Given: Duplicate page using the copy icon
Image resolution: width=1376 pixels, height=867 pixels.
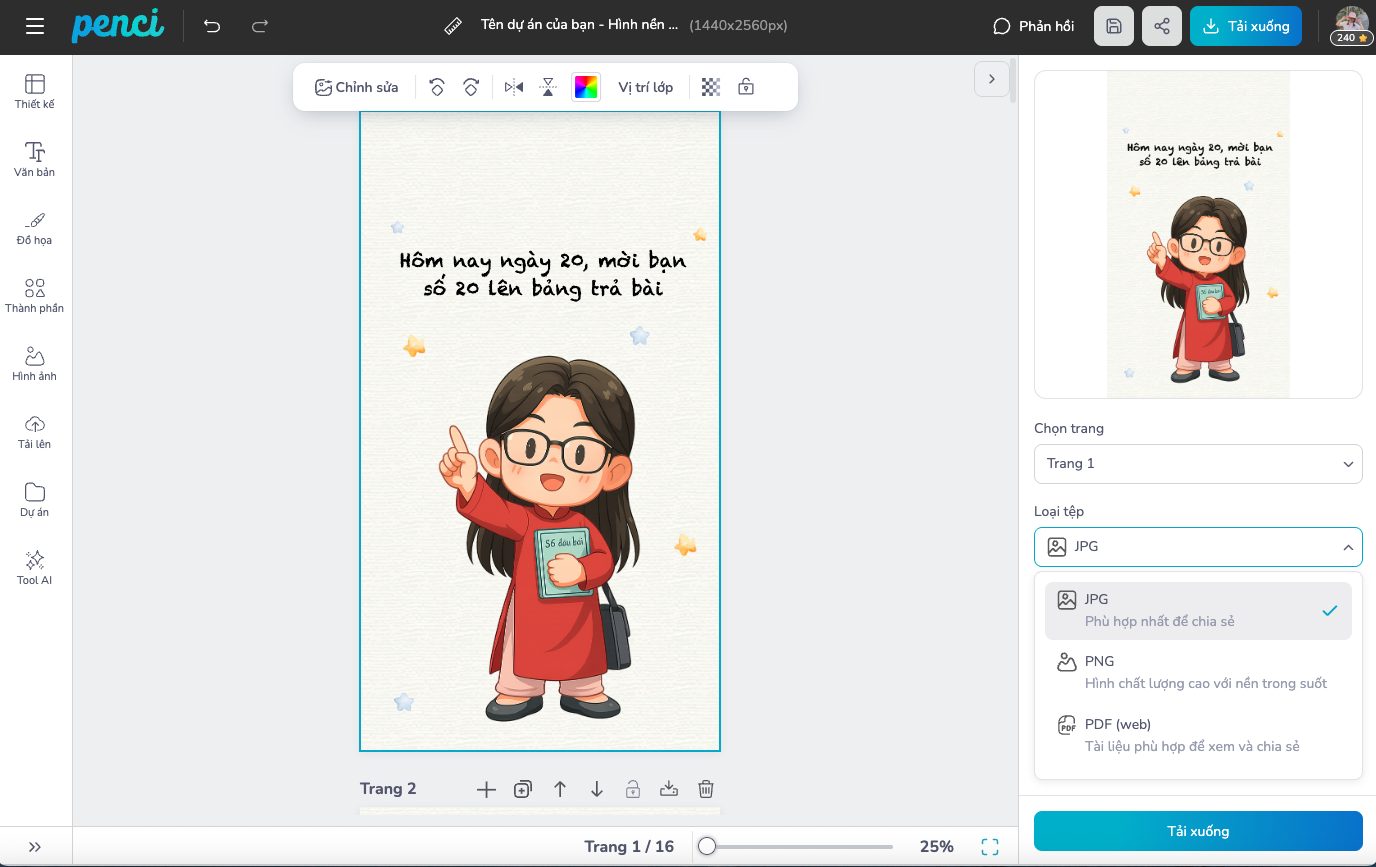Looking at the screenshot, I should click(522, 789).
